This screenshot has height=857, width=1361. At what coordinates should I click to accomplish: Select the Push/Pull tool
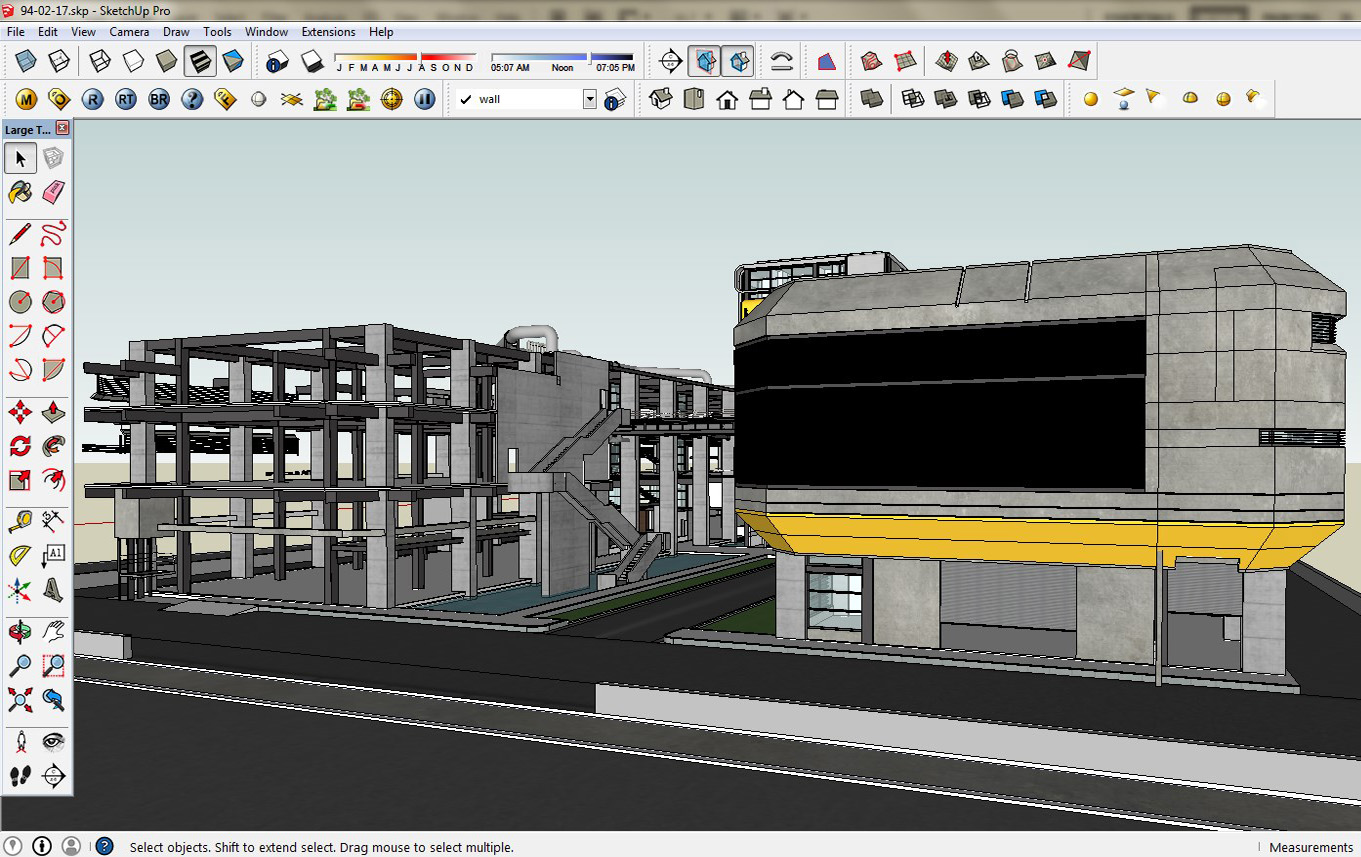coord(54,412)
